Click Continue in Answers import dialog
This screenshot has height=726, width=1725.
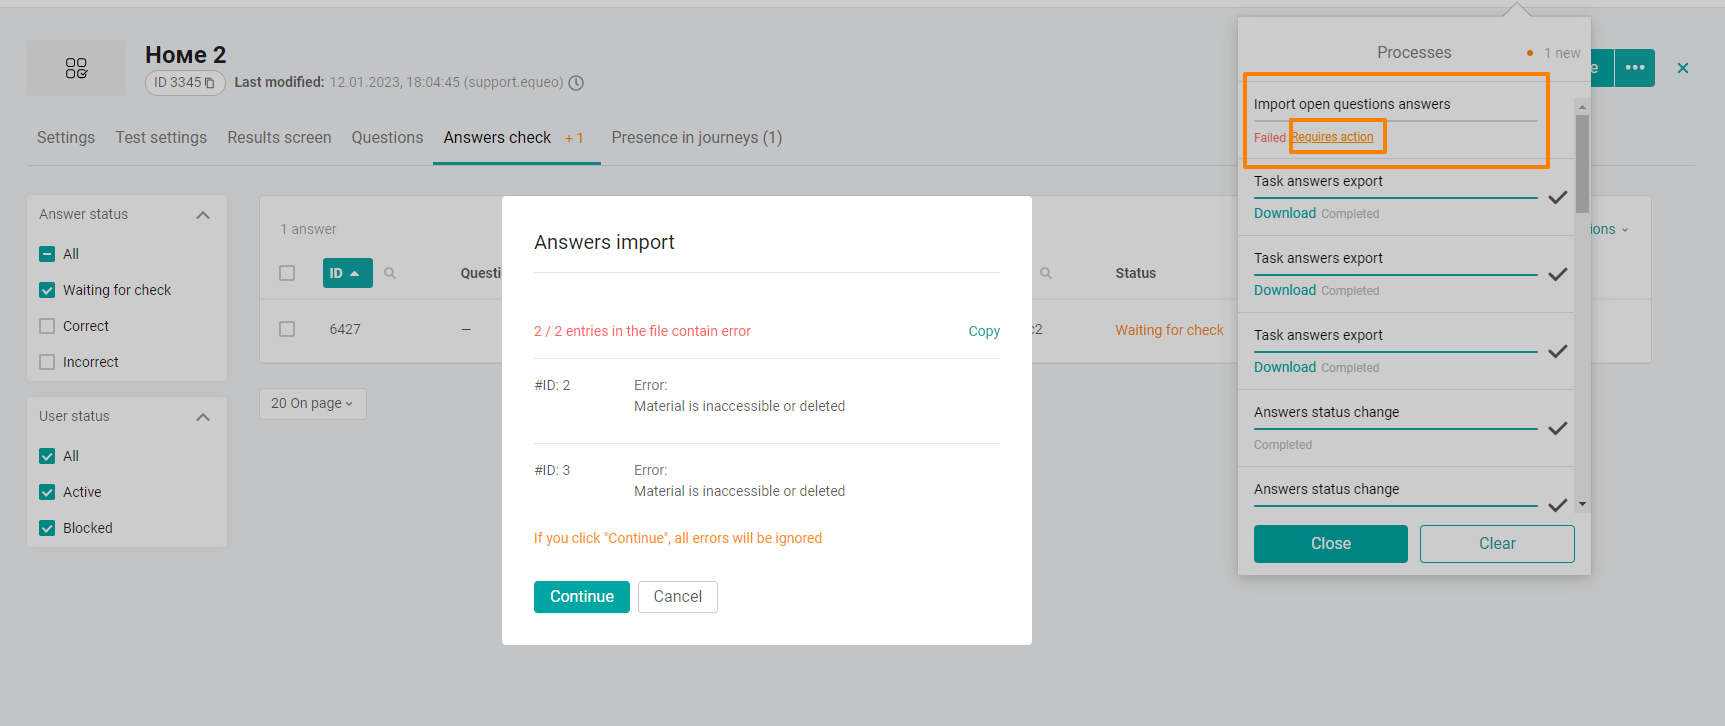click(582, 597)
